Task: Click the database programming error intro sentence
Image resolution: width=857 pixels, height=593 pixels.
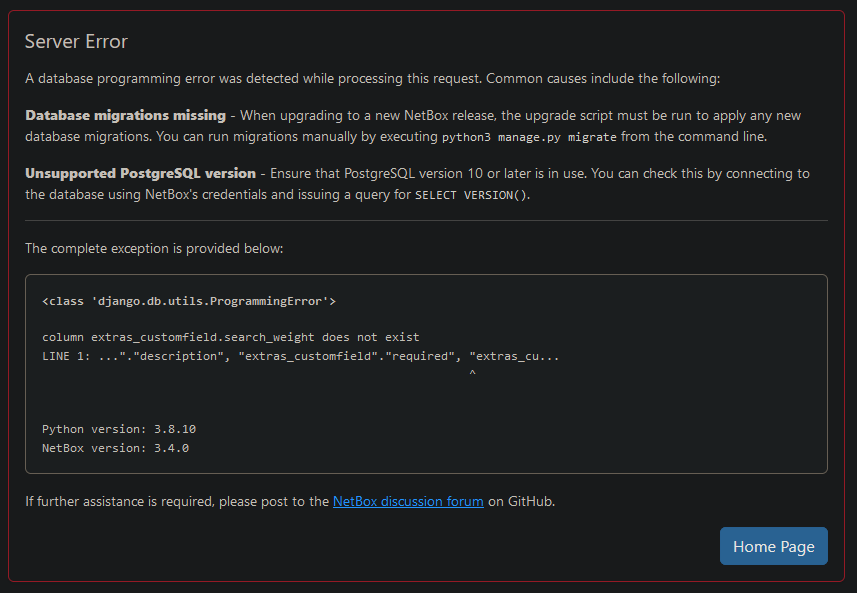Action: [x=372, y=79]
